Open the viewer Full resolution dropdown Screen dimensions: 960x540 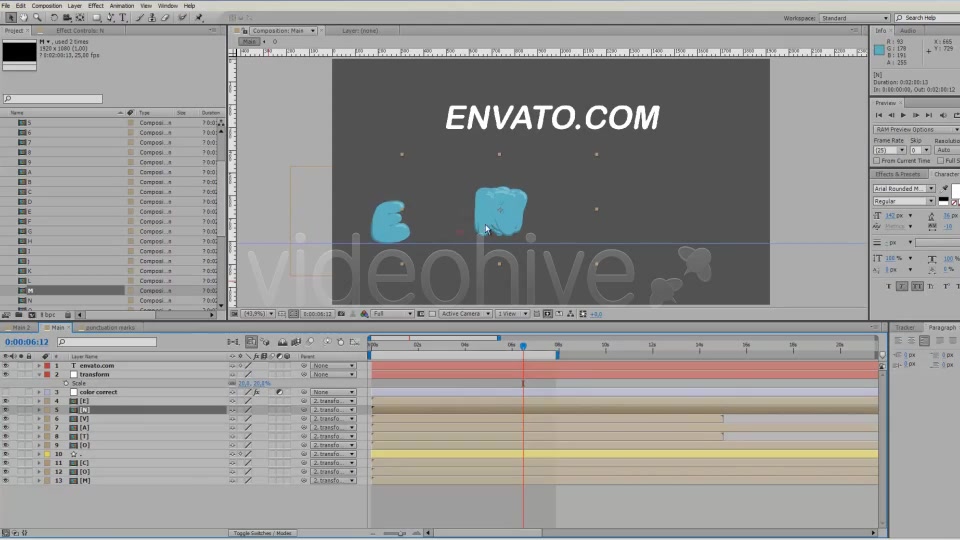(x=392, y=313)
